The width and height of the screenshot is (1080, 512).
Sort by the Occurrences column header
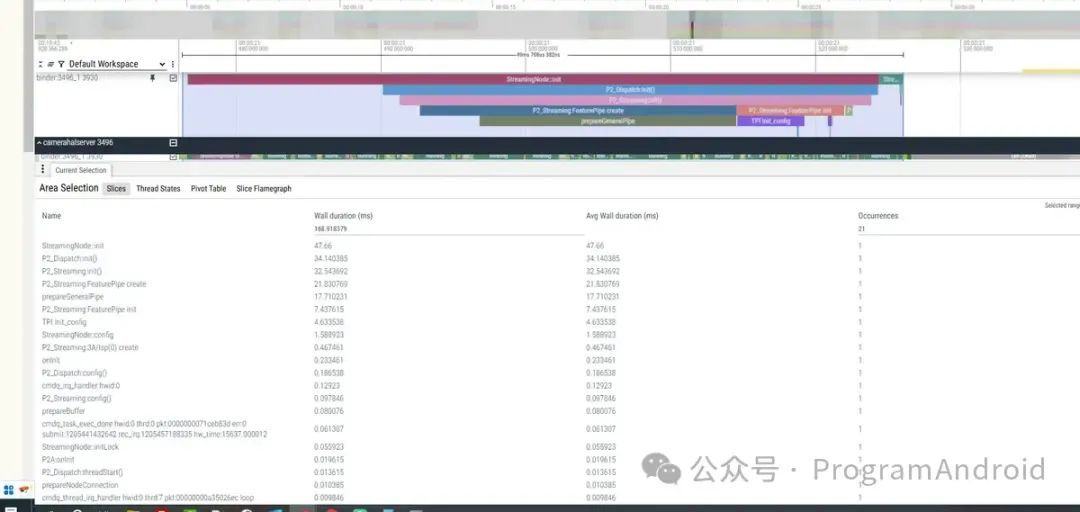pyautogui.click(x=878, y=216)
